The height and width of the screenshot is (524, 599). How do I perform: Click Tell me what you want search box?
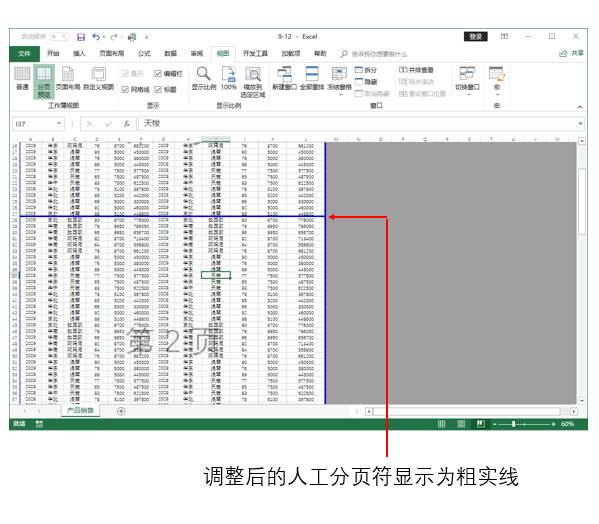tap(374, 54)
